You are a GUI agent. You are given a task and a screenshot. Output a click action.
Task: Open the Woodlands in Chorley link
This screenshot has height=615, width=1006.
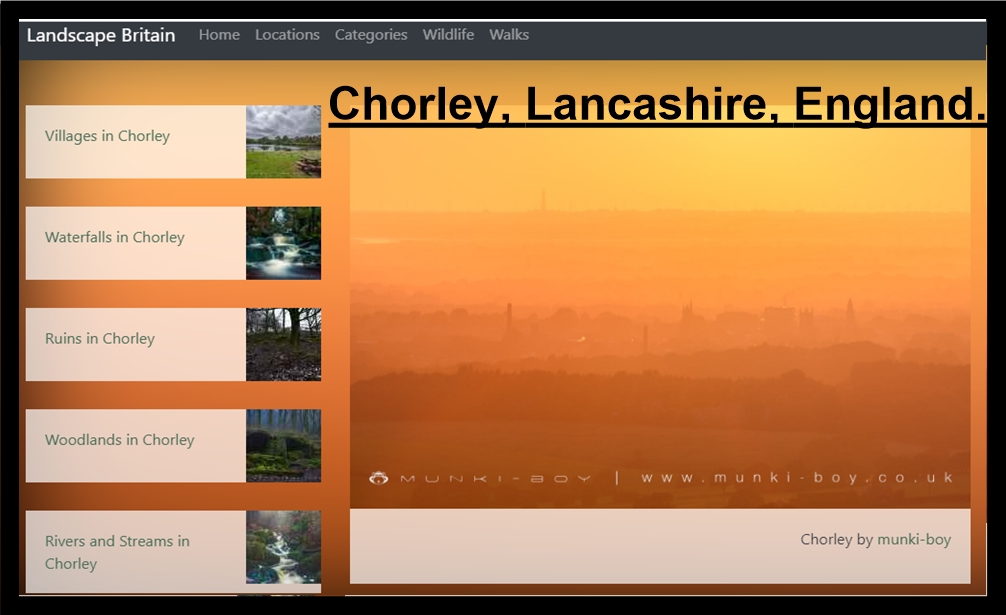[x=119, y=440]
